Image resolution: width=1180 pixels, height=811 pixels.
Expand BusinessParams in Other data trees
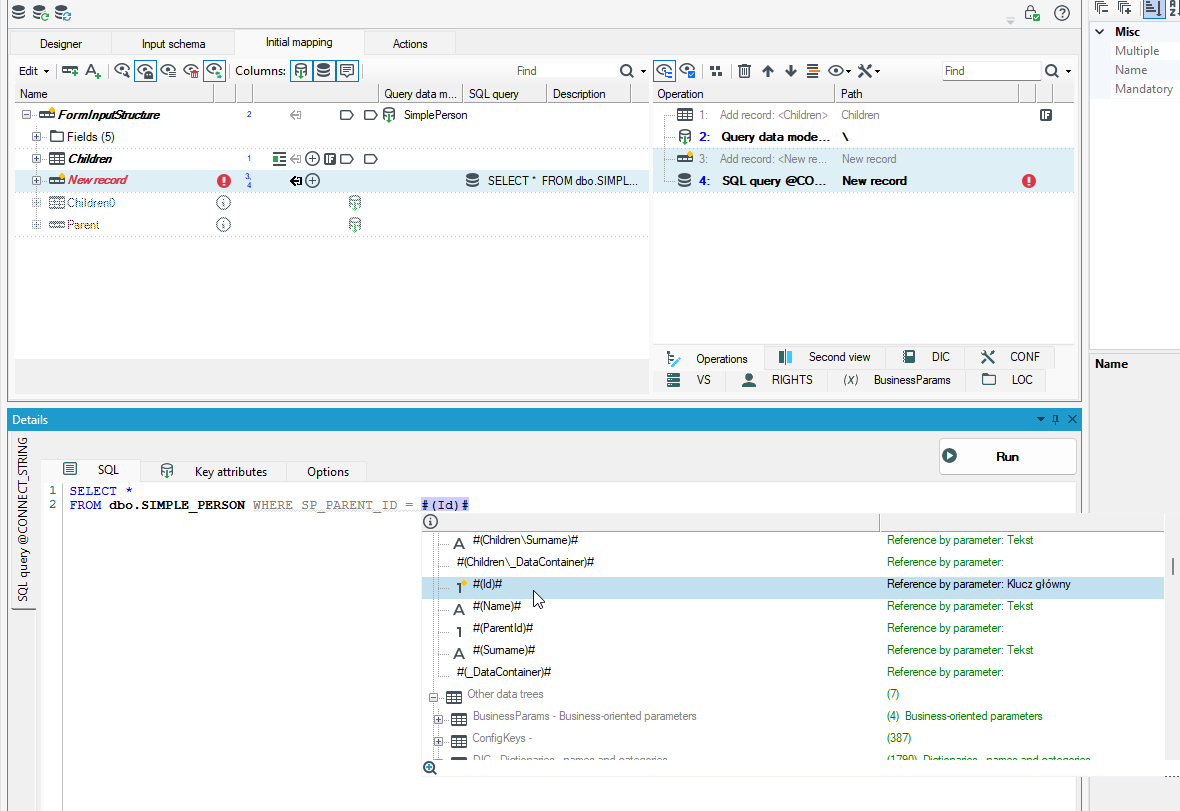438,719
